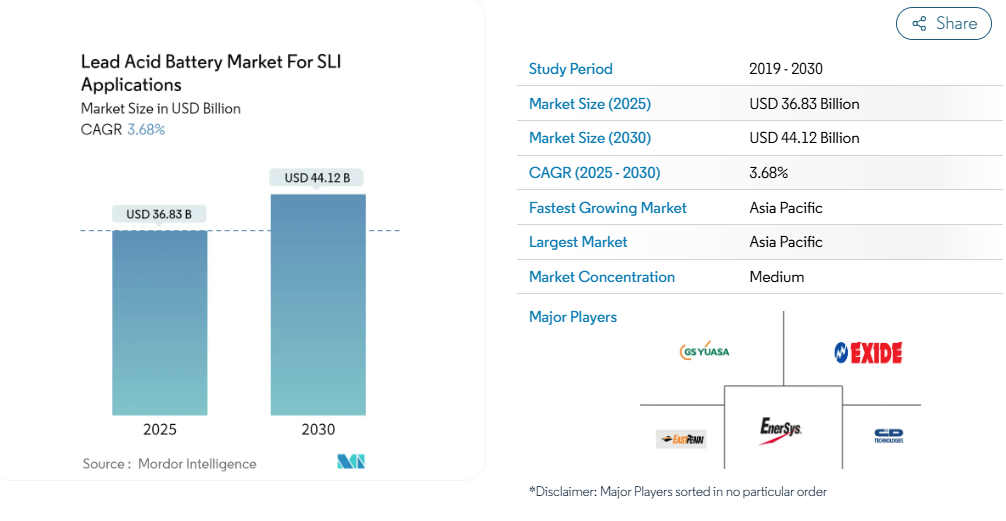Click the Mordor Intelligence logo icon
The height and width of the screenshot is (521, 1006).
click(x=351, y=461)
